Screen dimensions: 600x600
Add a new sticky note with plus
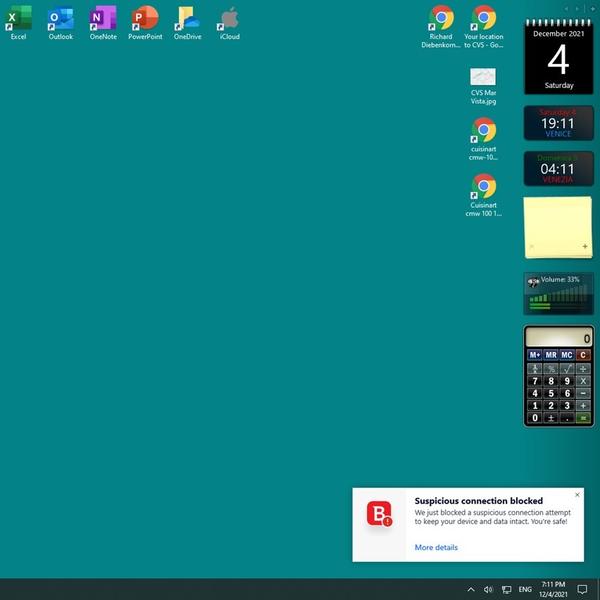(584, 246)
